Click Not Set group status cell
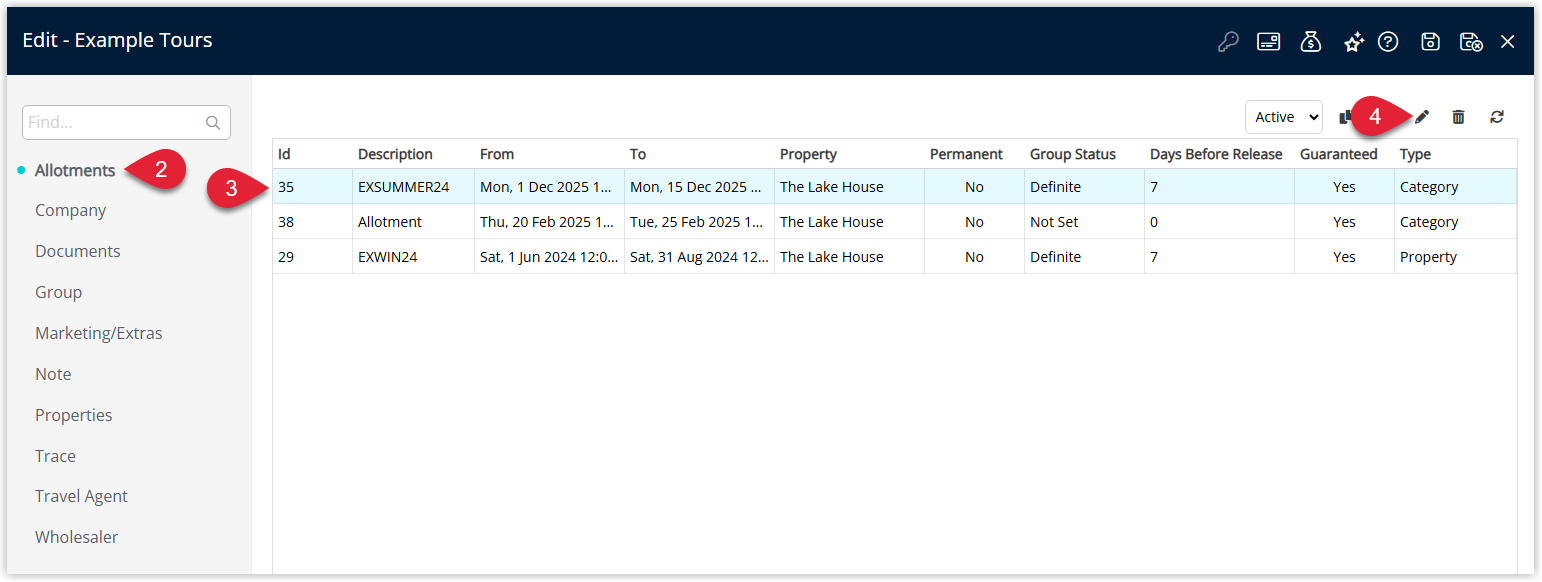 coord(1084,222)
